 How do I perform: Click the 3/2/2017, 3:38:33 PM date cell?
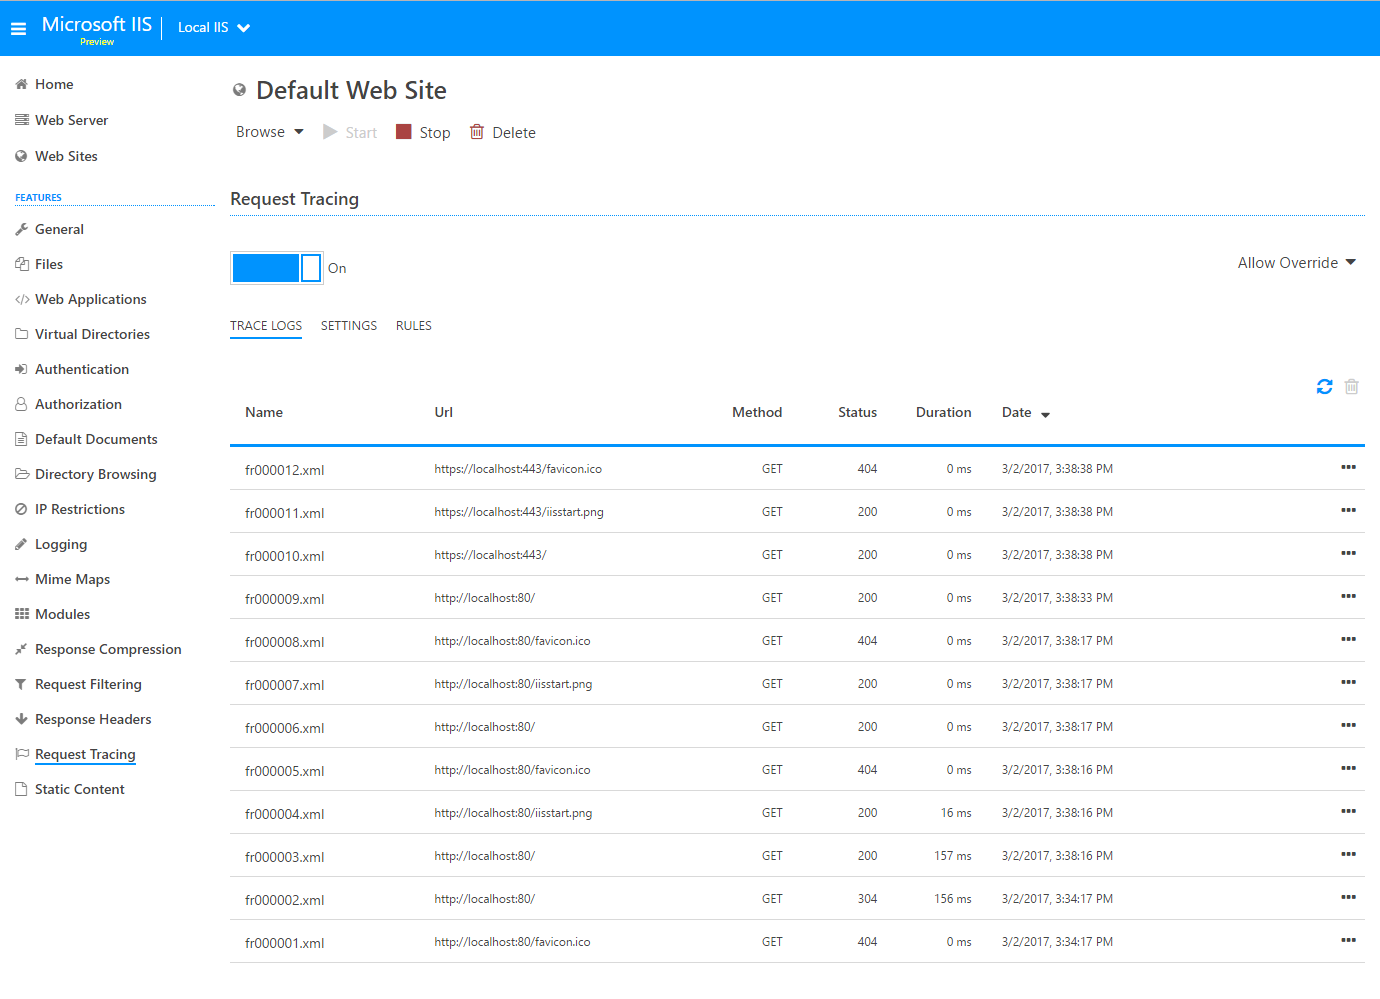click(x=1057, y=598)
